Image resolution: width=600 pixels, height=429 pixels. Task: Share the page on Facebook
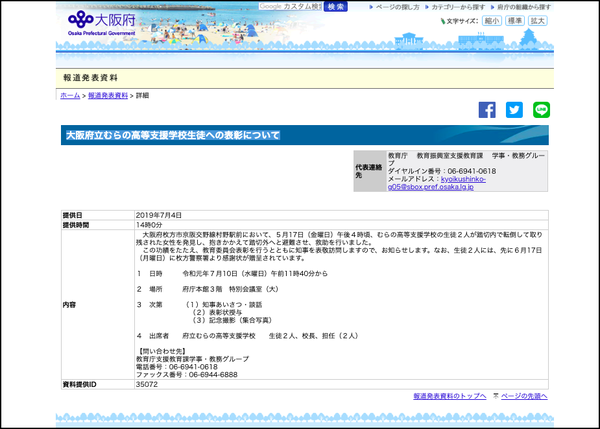pos(487,110)
